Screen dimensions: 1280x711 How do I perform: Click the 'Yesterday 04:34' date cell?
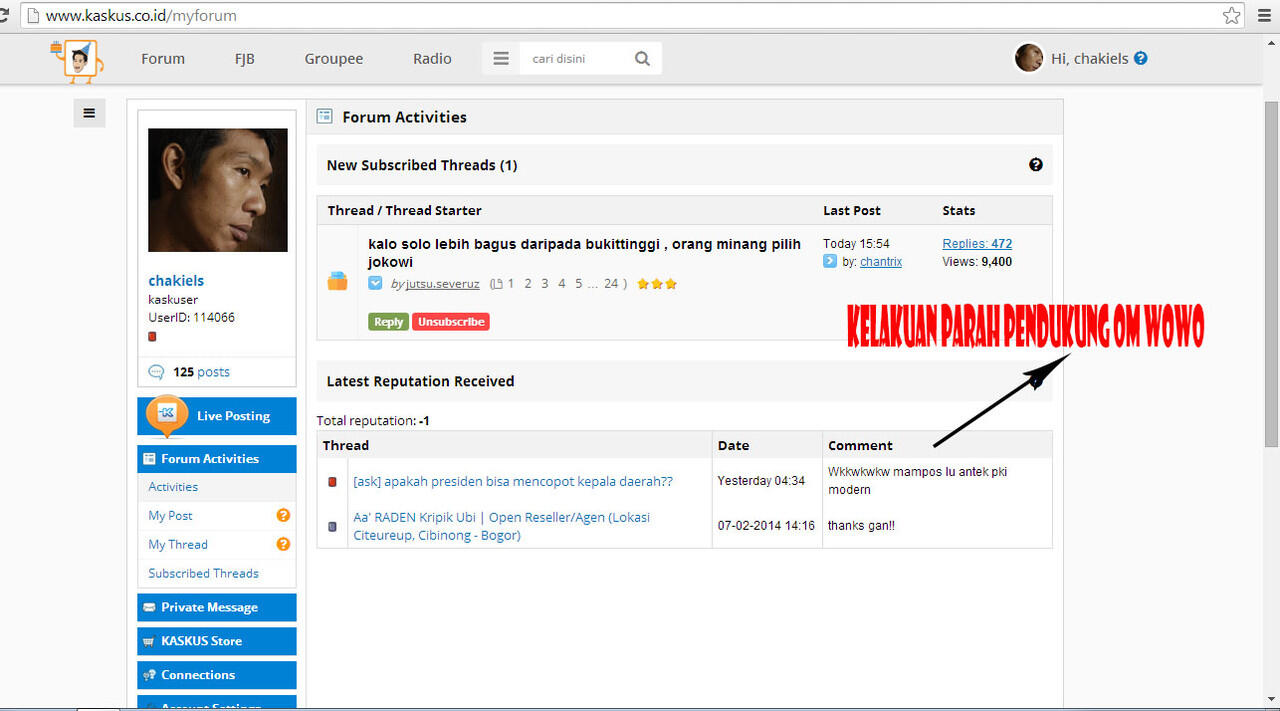pos(761,481)
